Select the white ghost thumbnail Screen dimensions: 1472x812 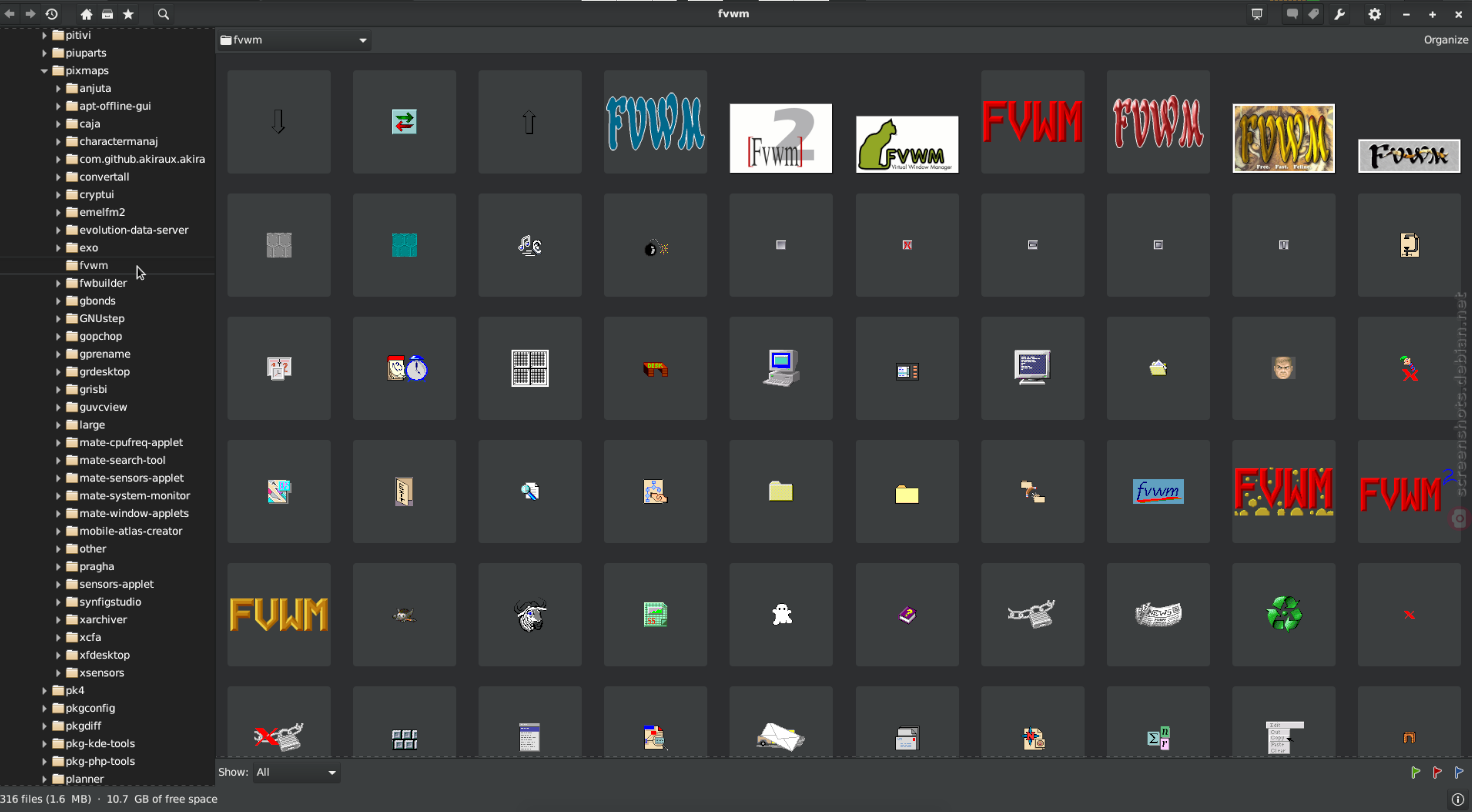tap(781, 614)
